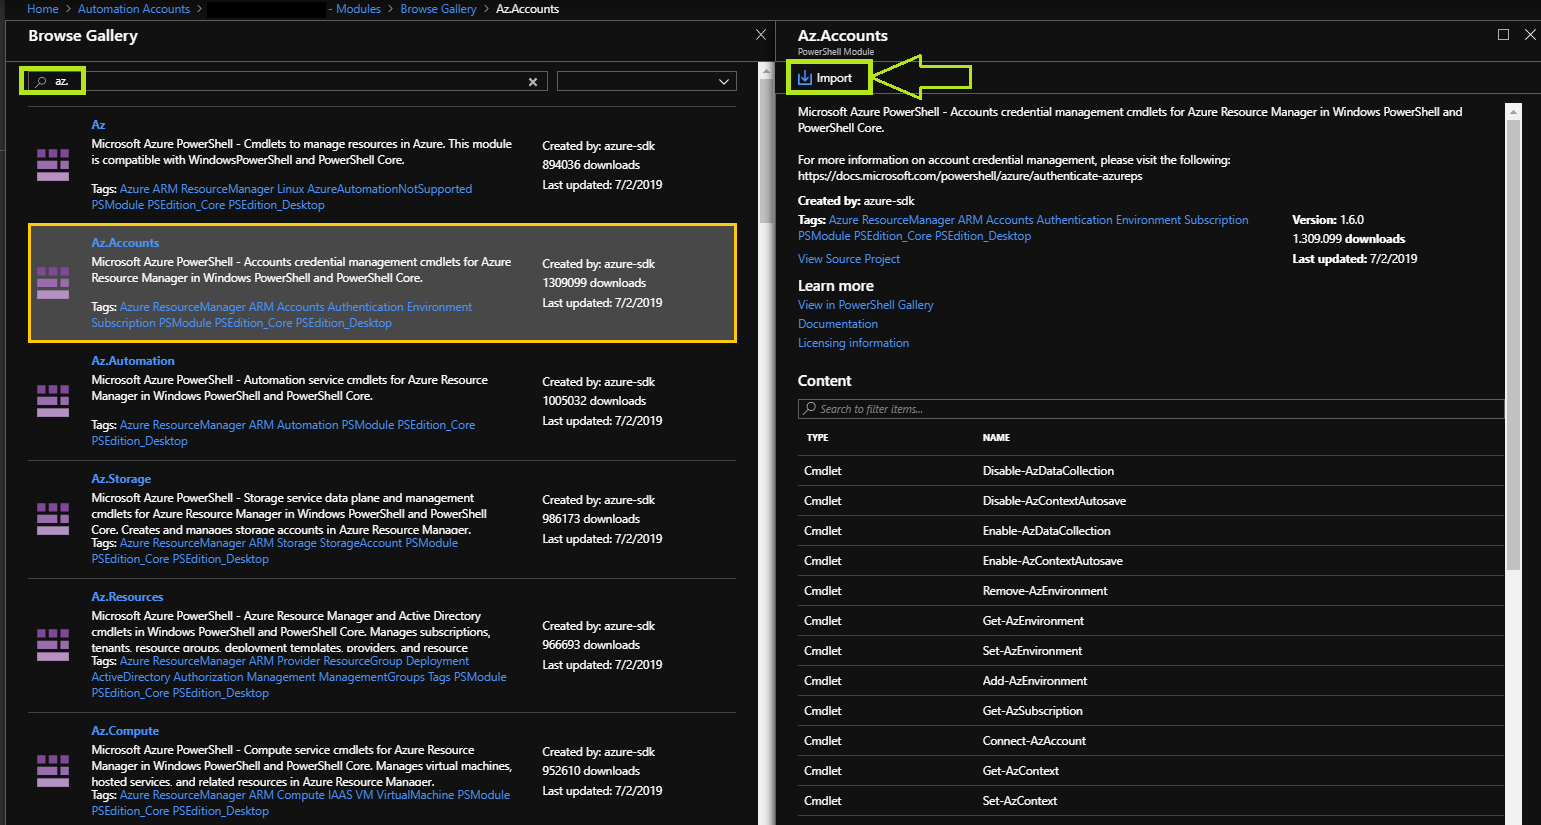This screenshot has width=1541, height=825.
Task: Click the details pane vertical scrollbar
Action: point(1513,345)
